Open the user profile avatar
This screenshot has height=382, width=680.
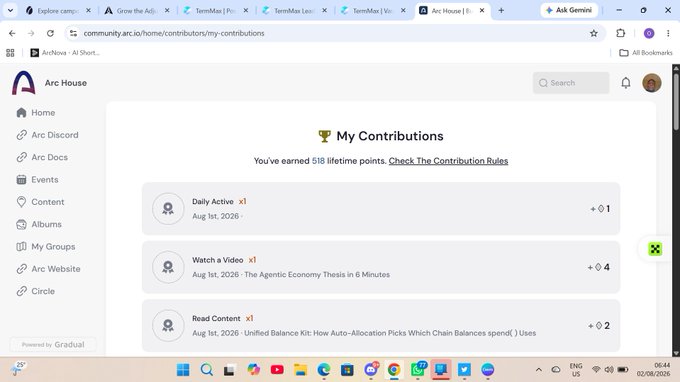651,83
